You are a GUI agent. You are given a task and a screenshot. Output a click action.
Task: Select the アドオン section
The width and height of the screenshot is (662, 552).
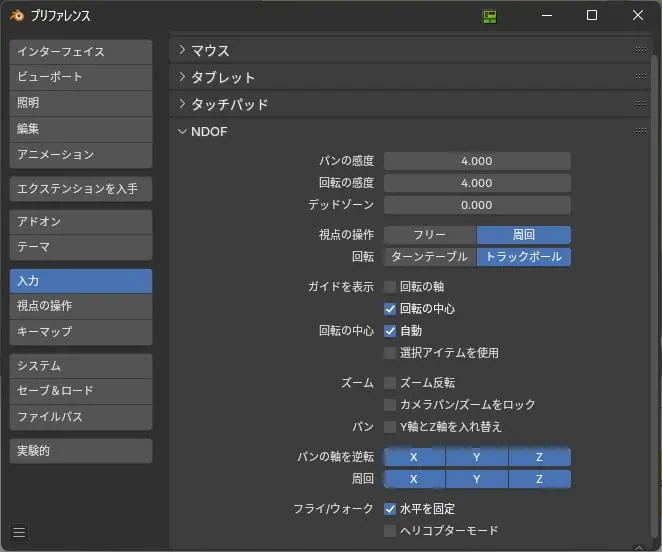[81, 222]
